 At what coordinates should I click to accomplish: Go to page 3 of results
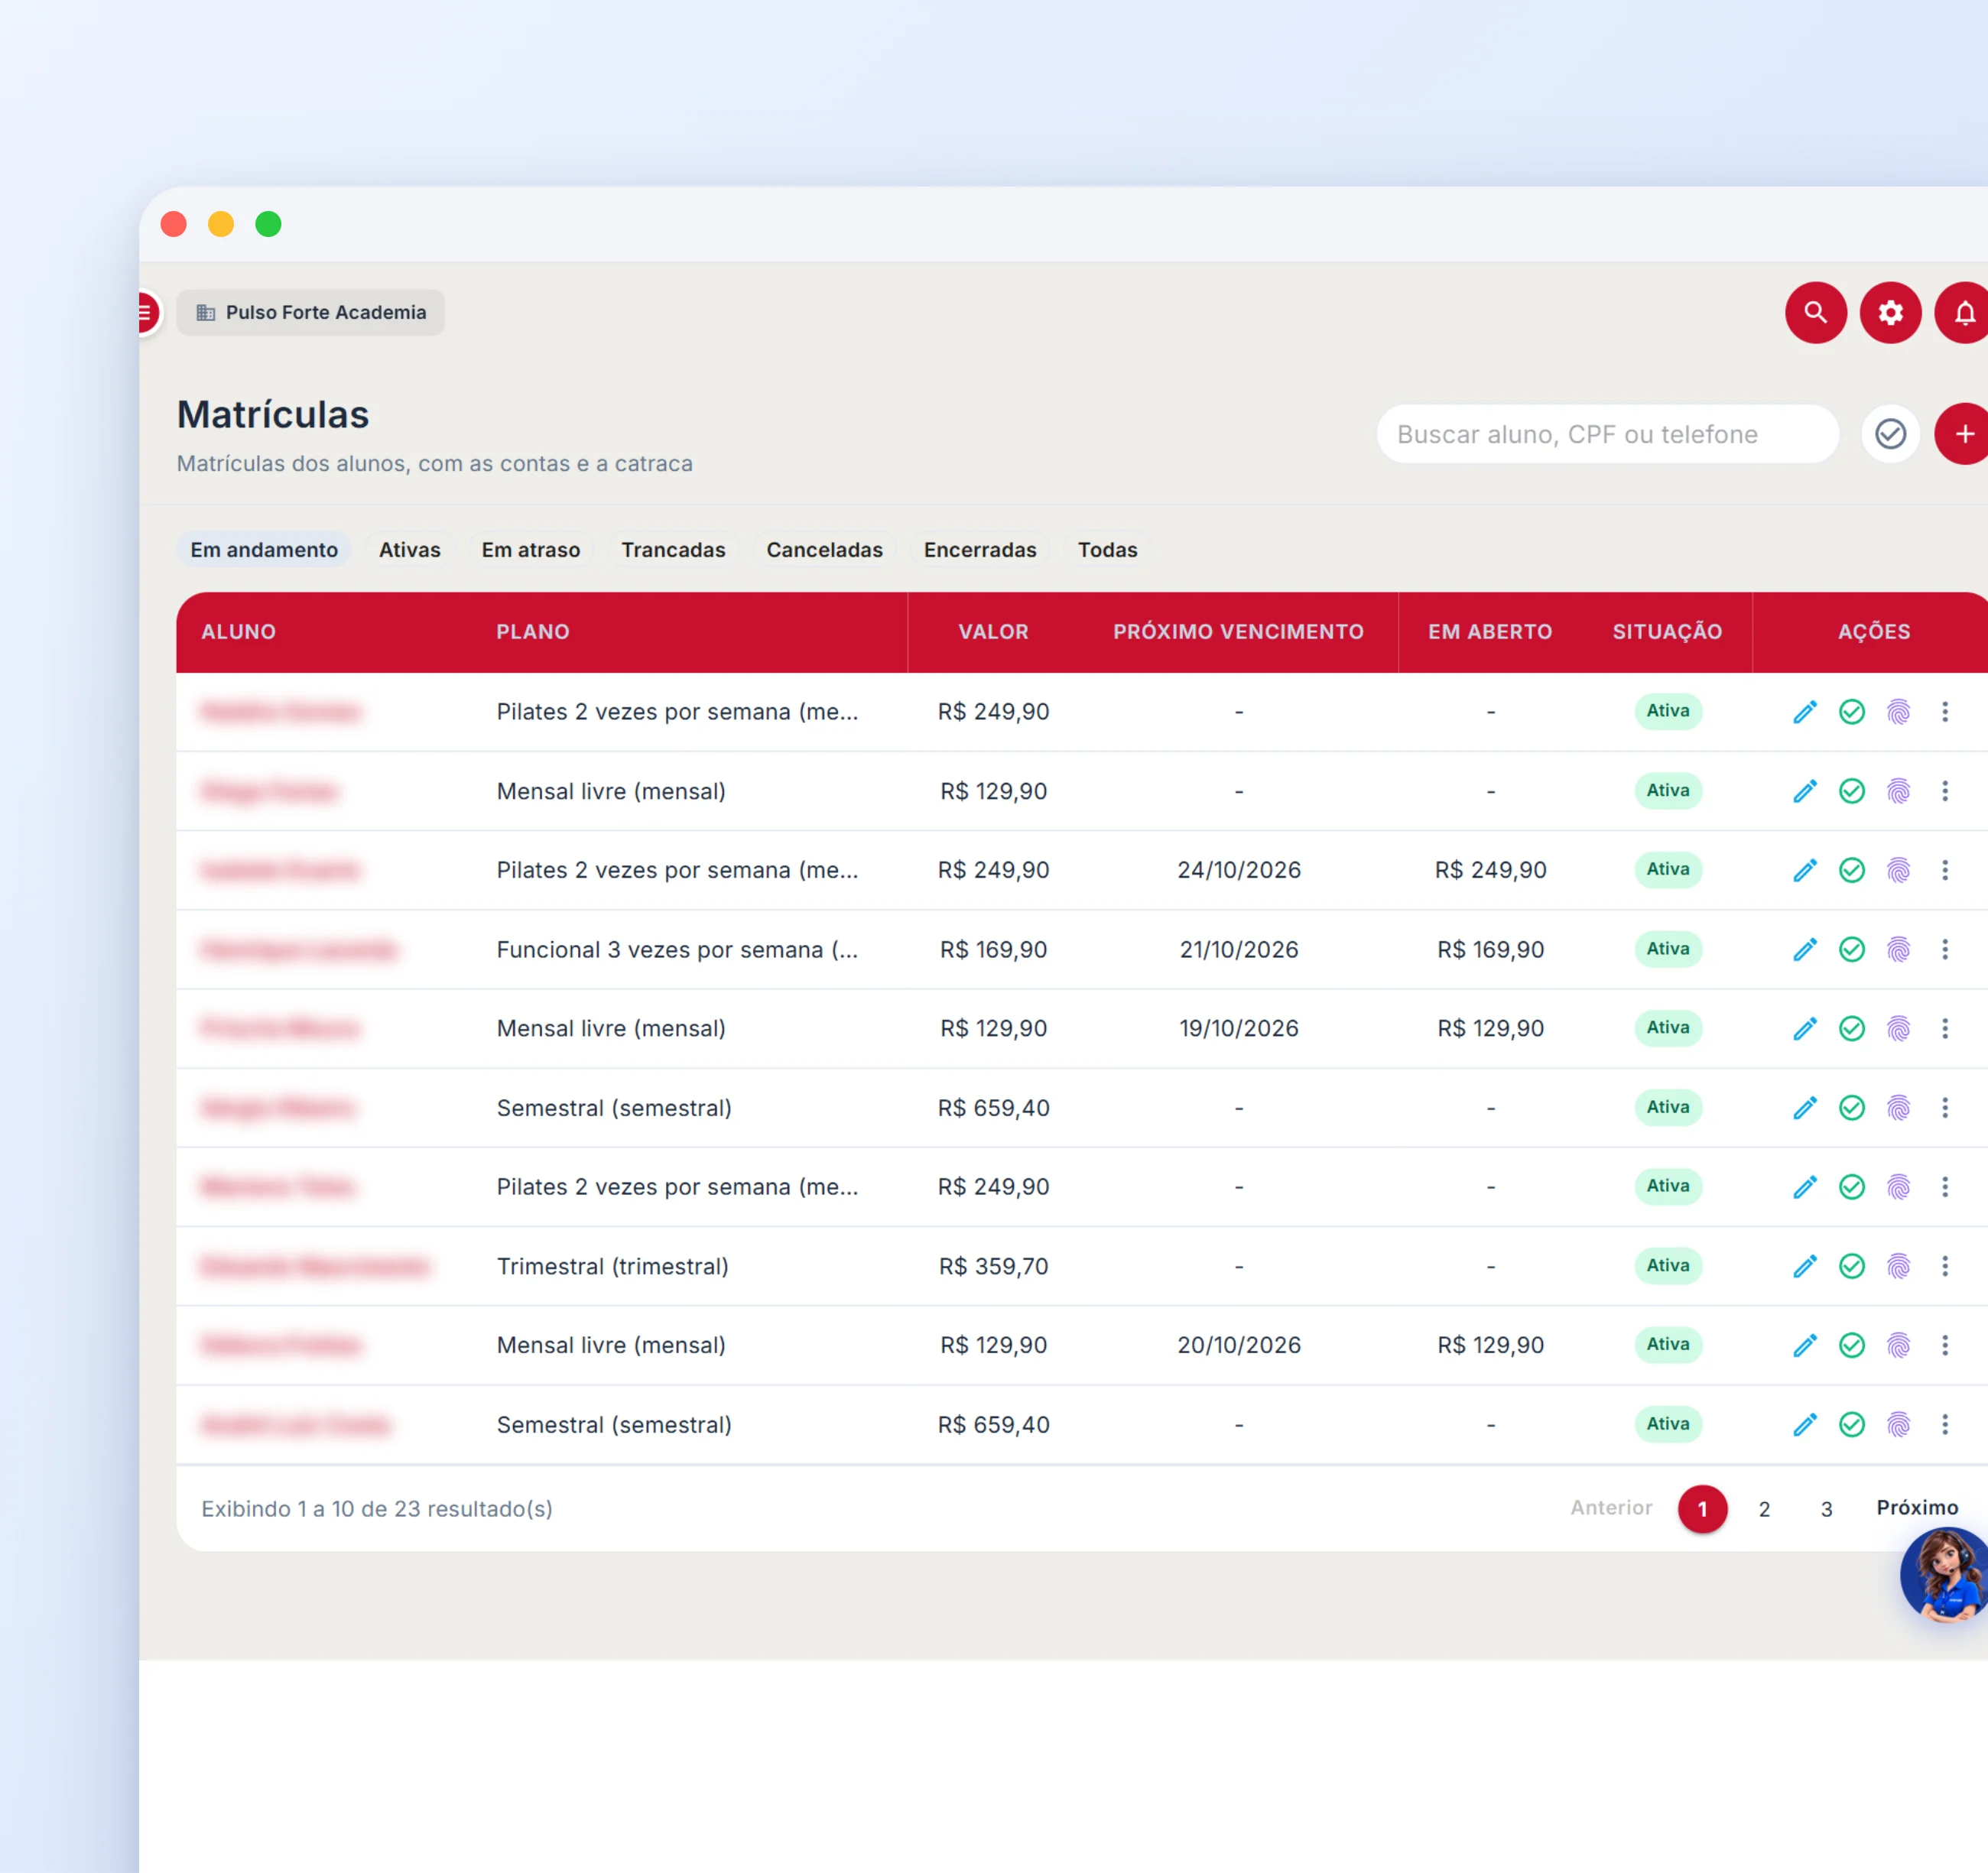(1826, 1509)
